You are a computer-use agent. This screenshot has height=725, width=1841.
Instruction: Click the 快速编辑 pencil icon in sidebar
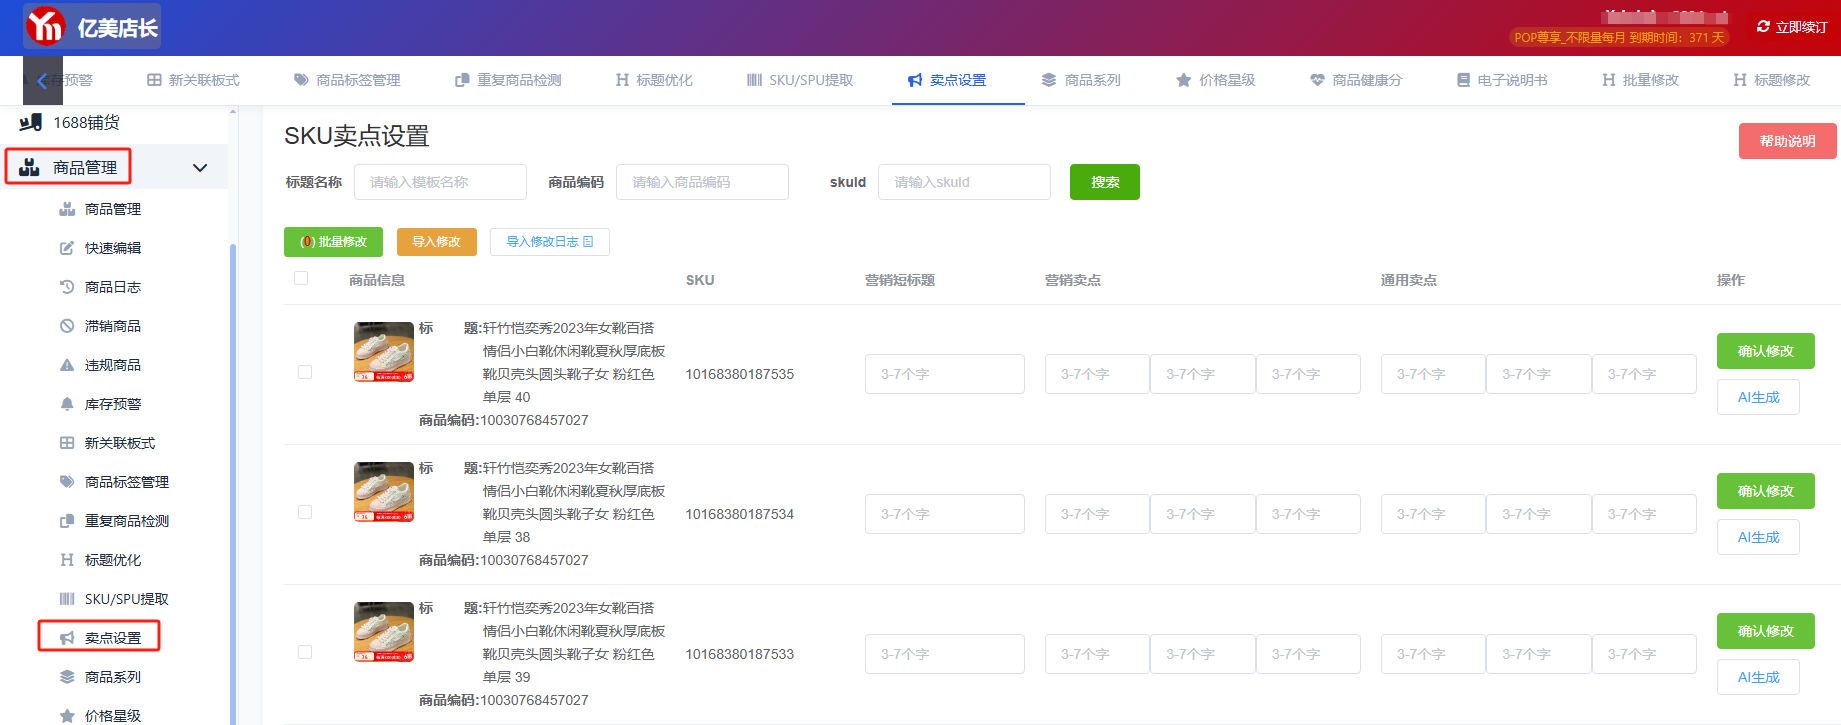(67, 248)
